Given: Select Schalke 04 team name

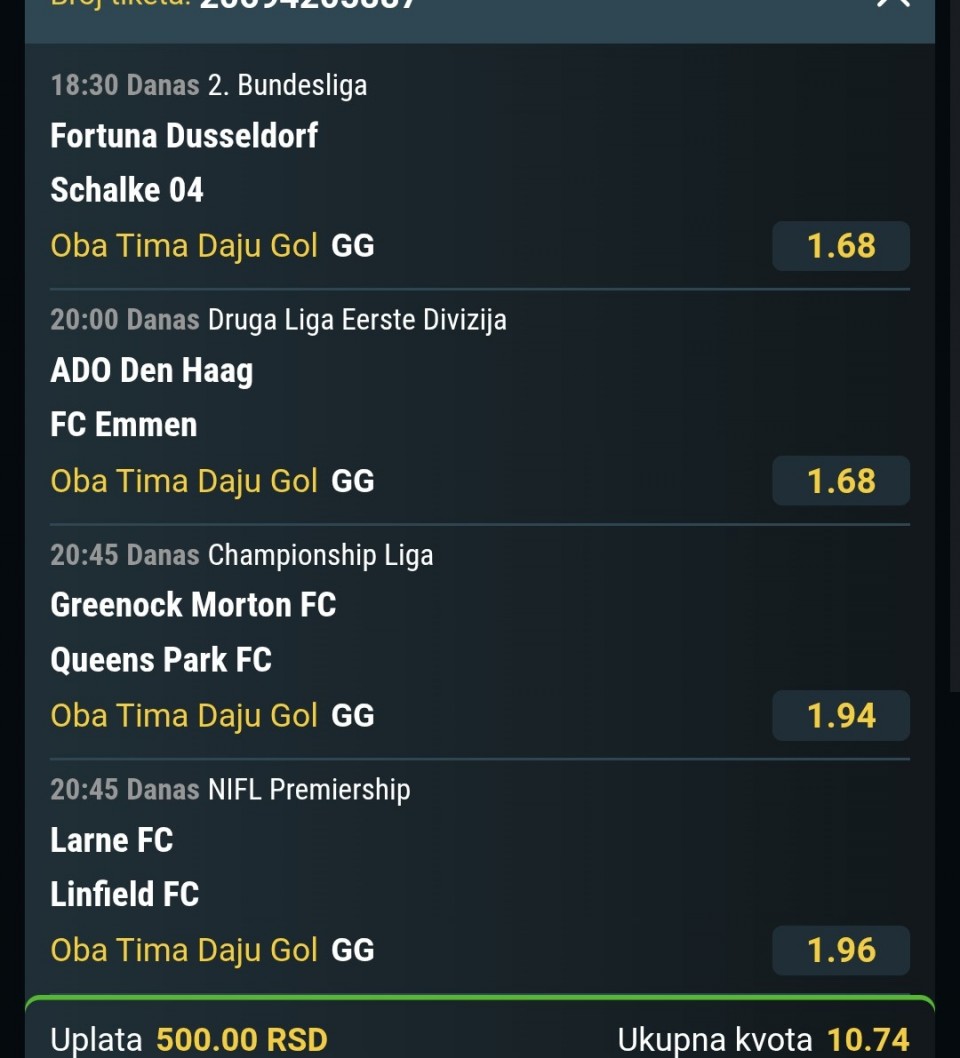Looking at the screenshot, I should pyautogui.click(x=127, y=189).
